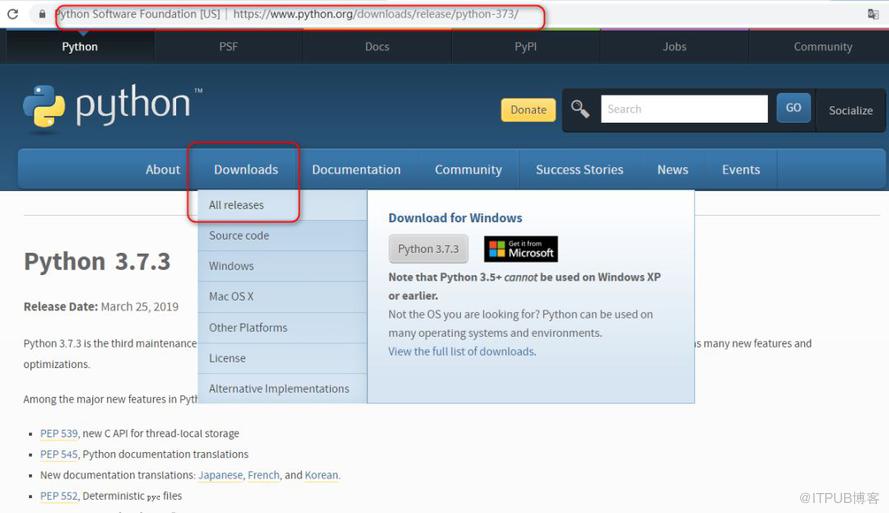Open the Downloads dropdown menu

pos(245,169)
